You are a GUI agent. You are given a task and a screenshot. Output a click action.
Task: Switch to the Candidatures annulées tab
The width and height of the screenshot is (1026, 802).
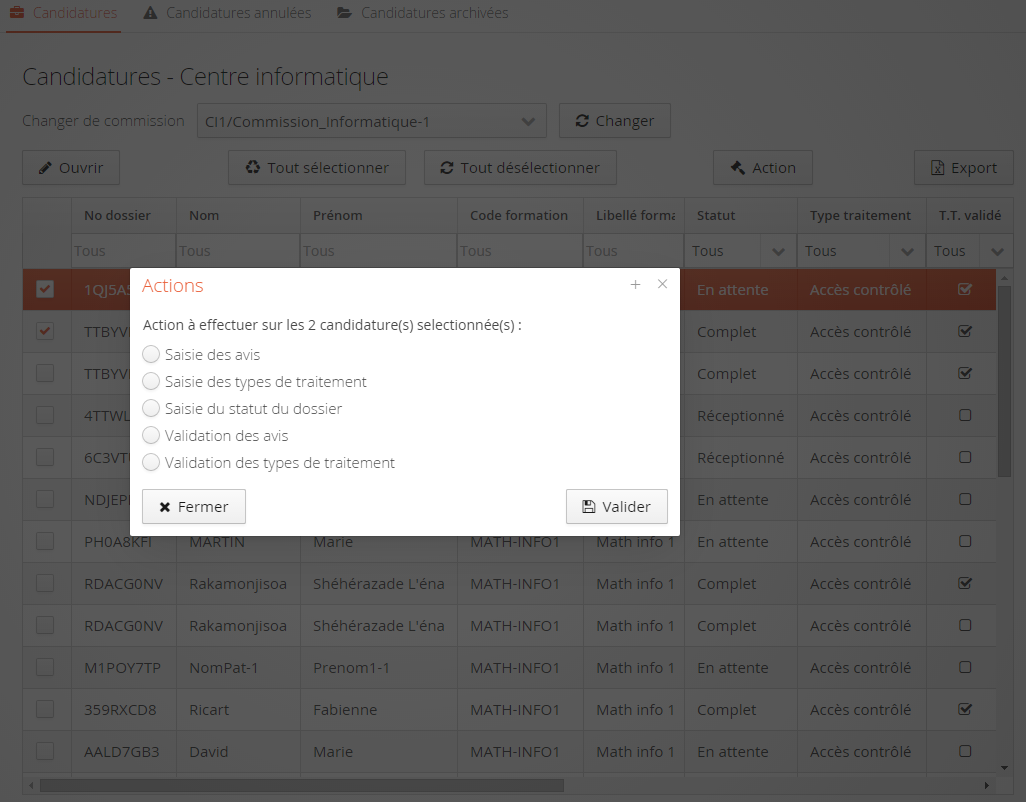click(x=227, y=14)
